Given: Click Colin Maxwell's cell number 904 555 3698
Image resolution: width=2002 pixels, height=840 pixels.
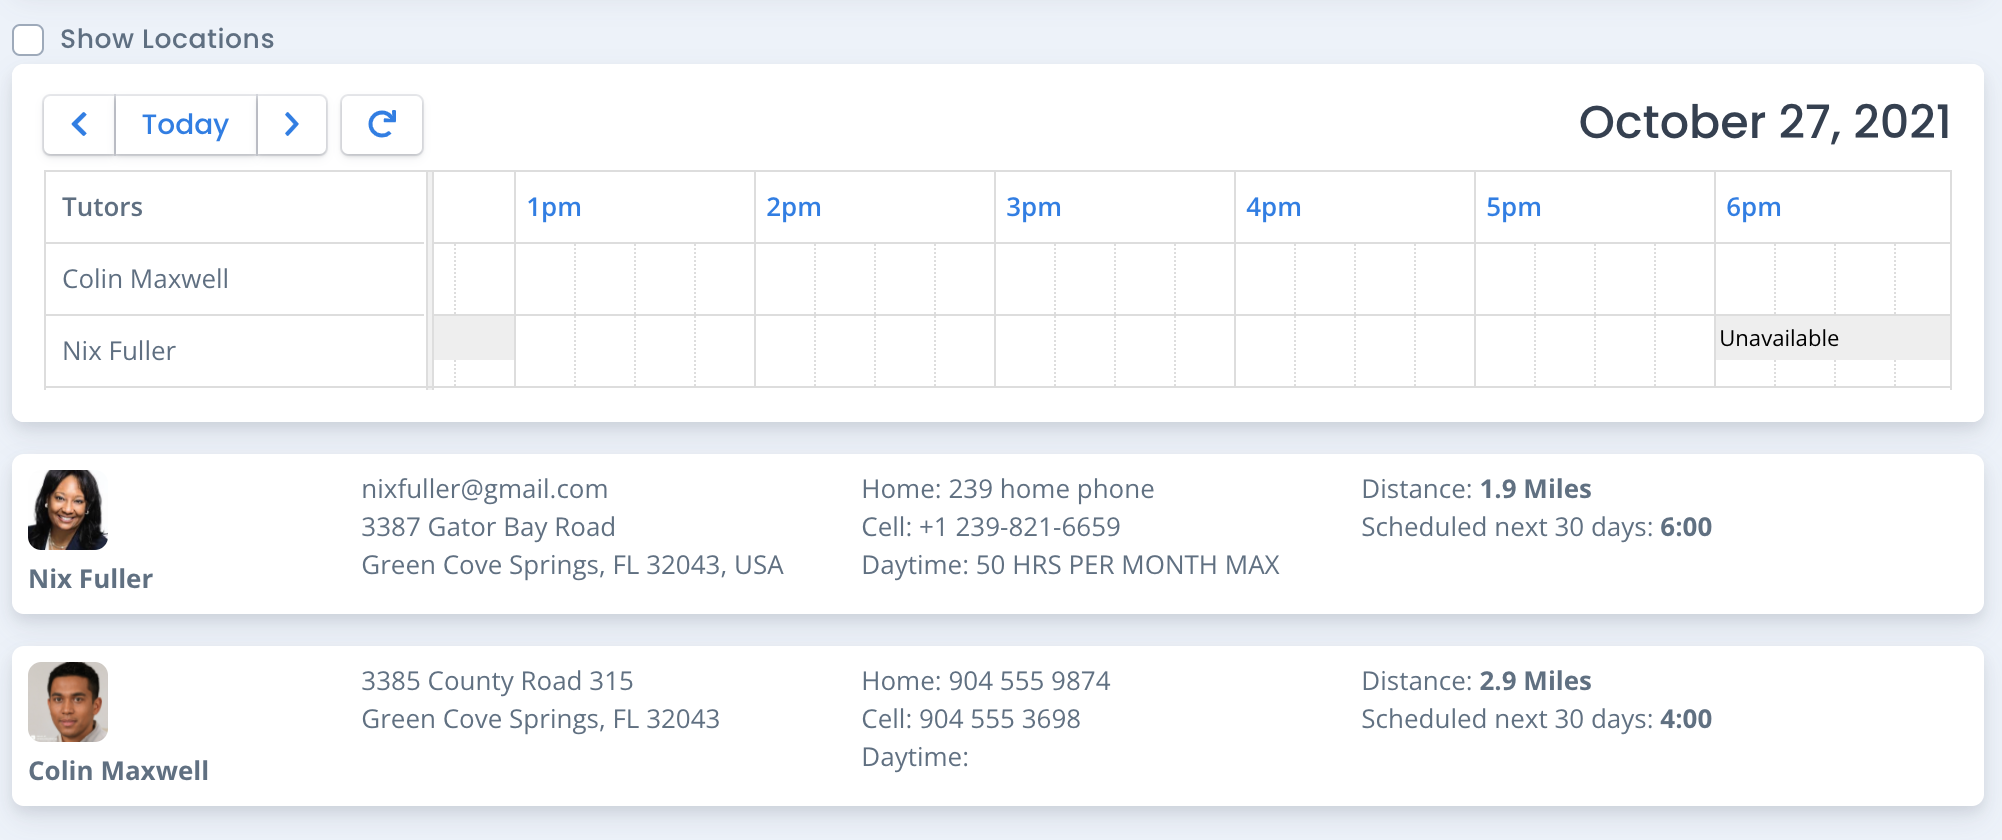Looking at the screenshot, I should click(1000, 719).
